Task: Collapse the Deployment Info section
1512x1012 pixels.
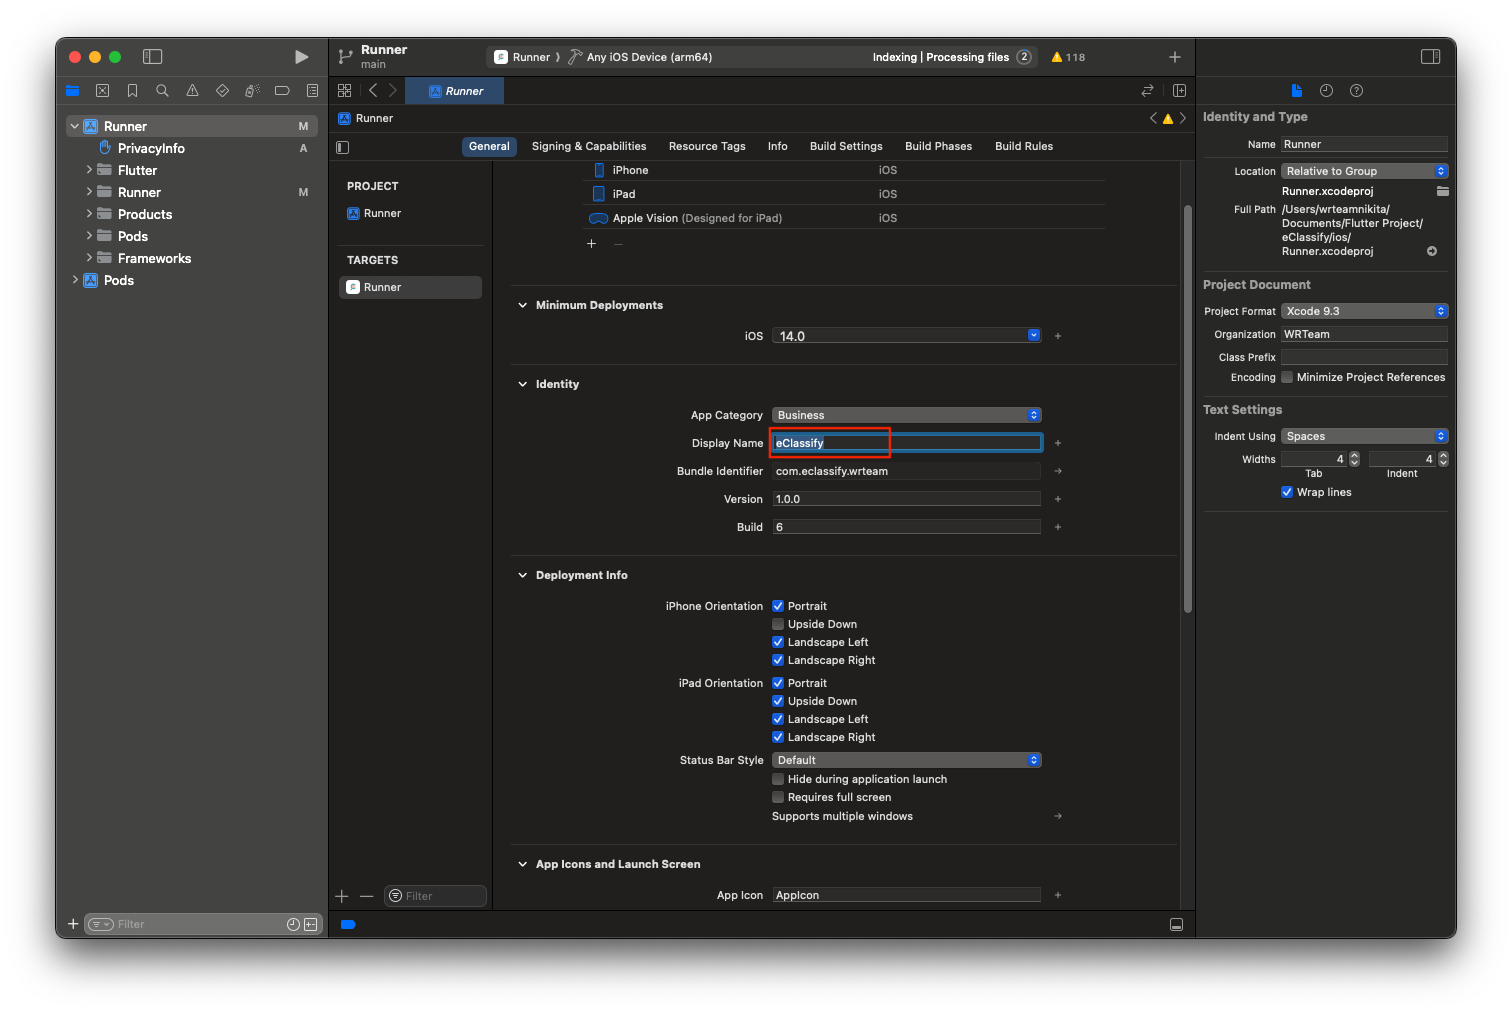Action: coord(522,575)
